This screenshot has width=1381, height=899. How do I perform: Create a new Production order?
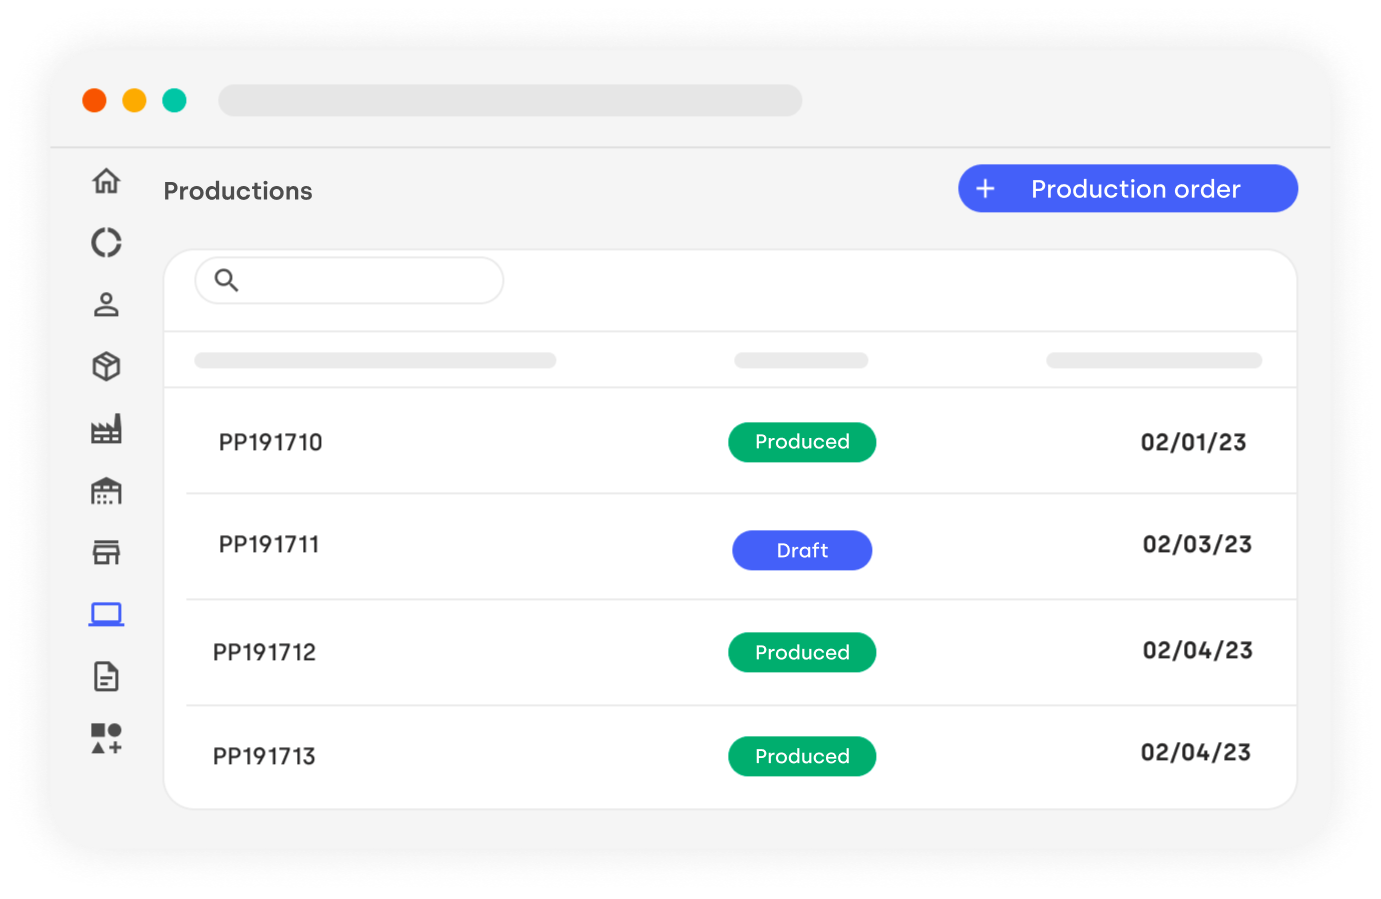(x=1127, y=188)
